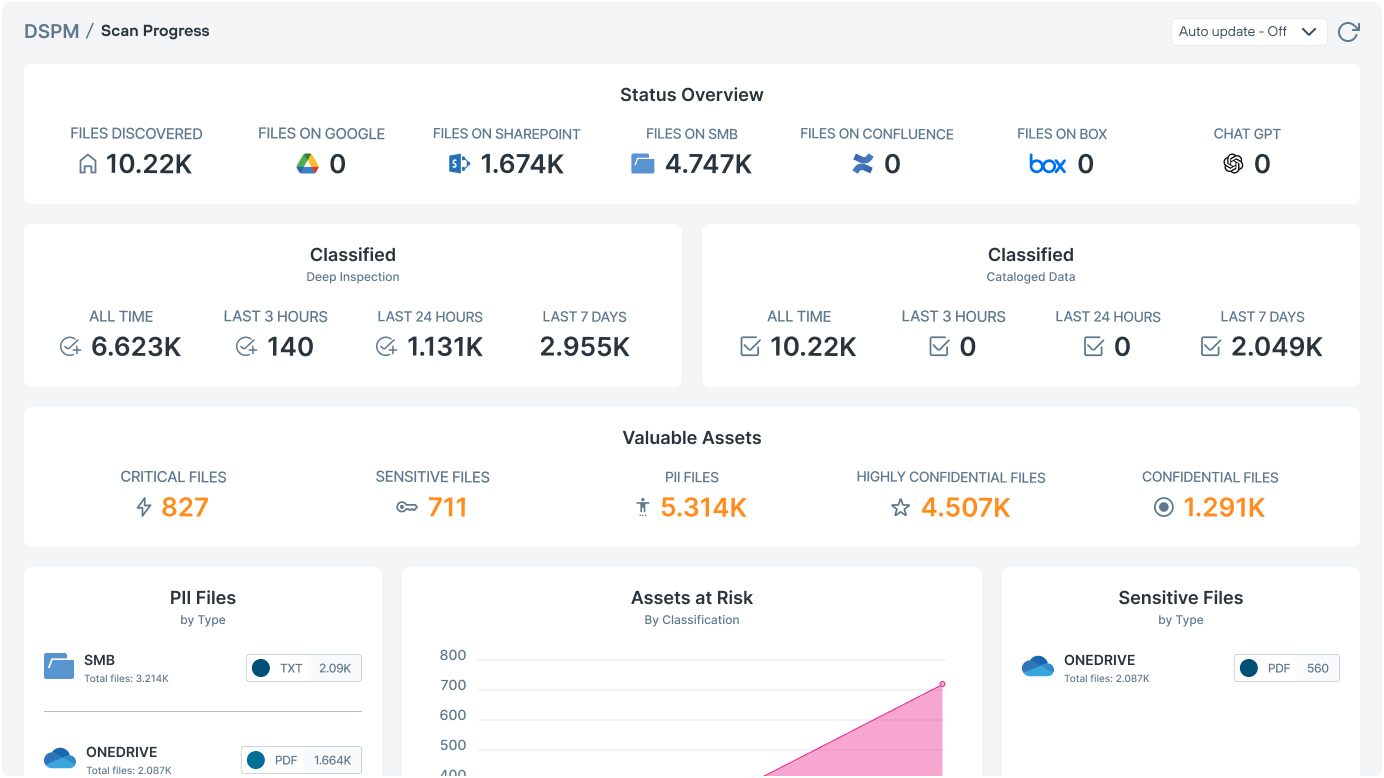Screen dimensions: 1384x778
Task: Open the Auto update dropdown
Action: click(x=1248, y=31)
